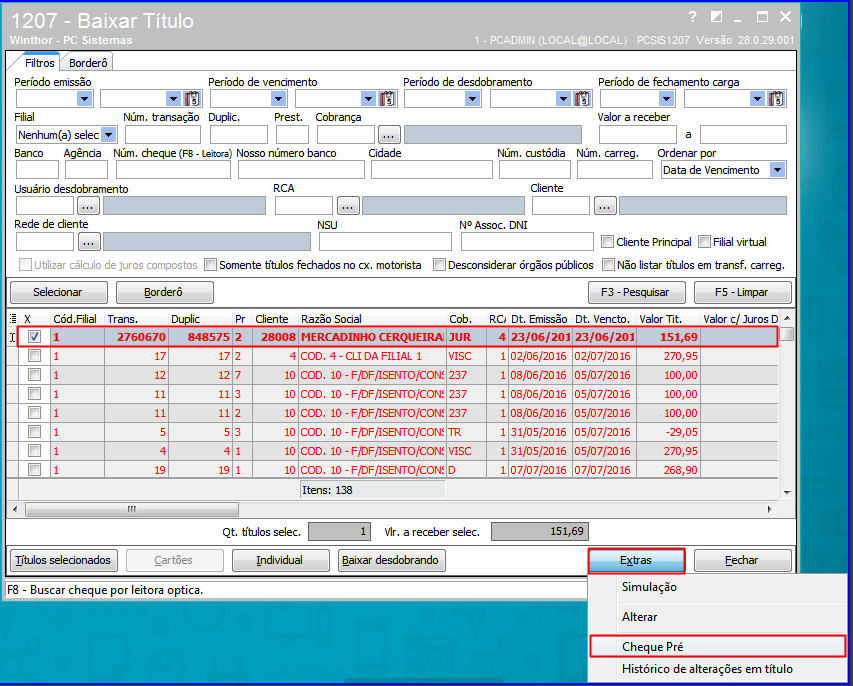
Task: Click Baixar desdobrando button
Action: coord(390,560)
